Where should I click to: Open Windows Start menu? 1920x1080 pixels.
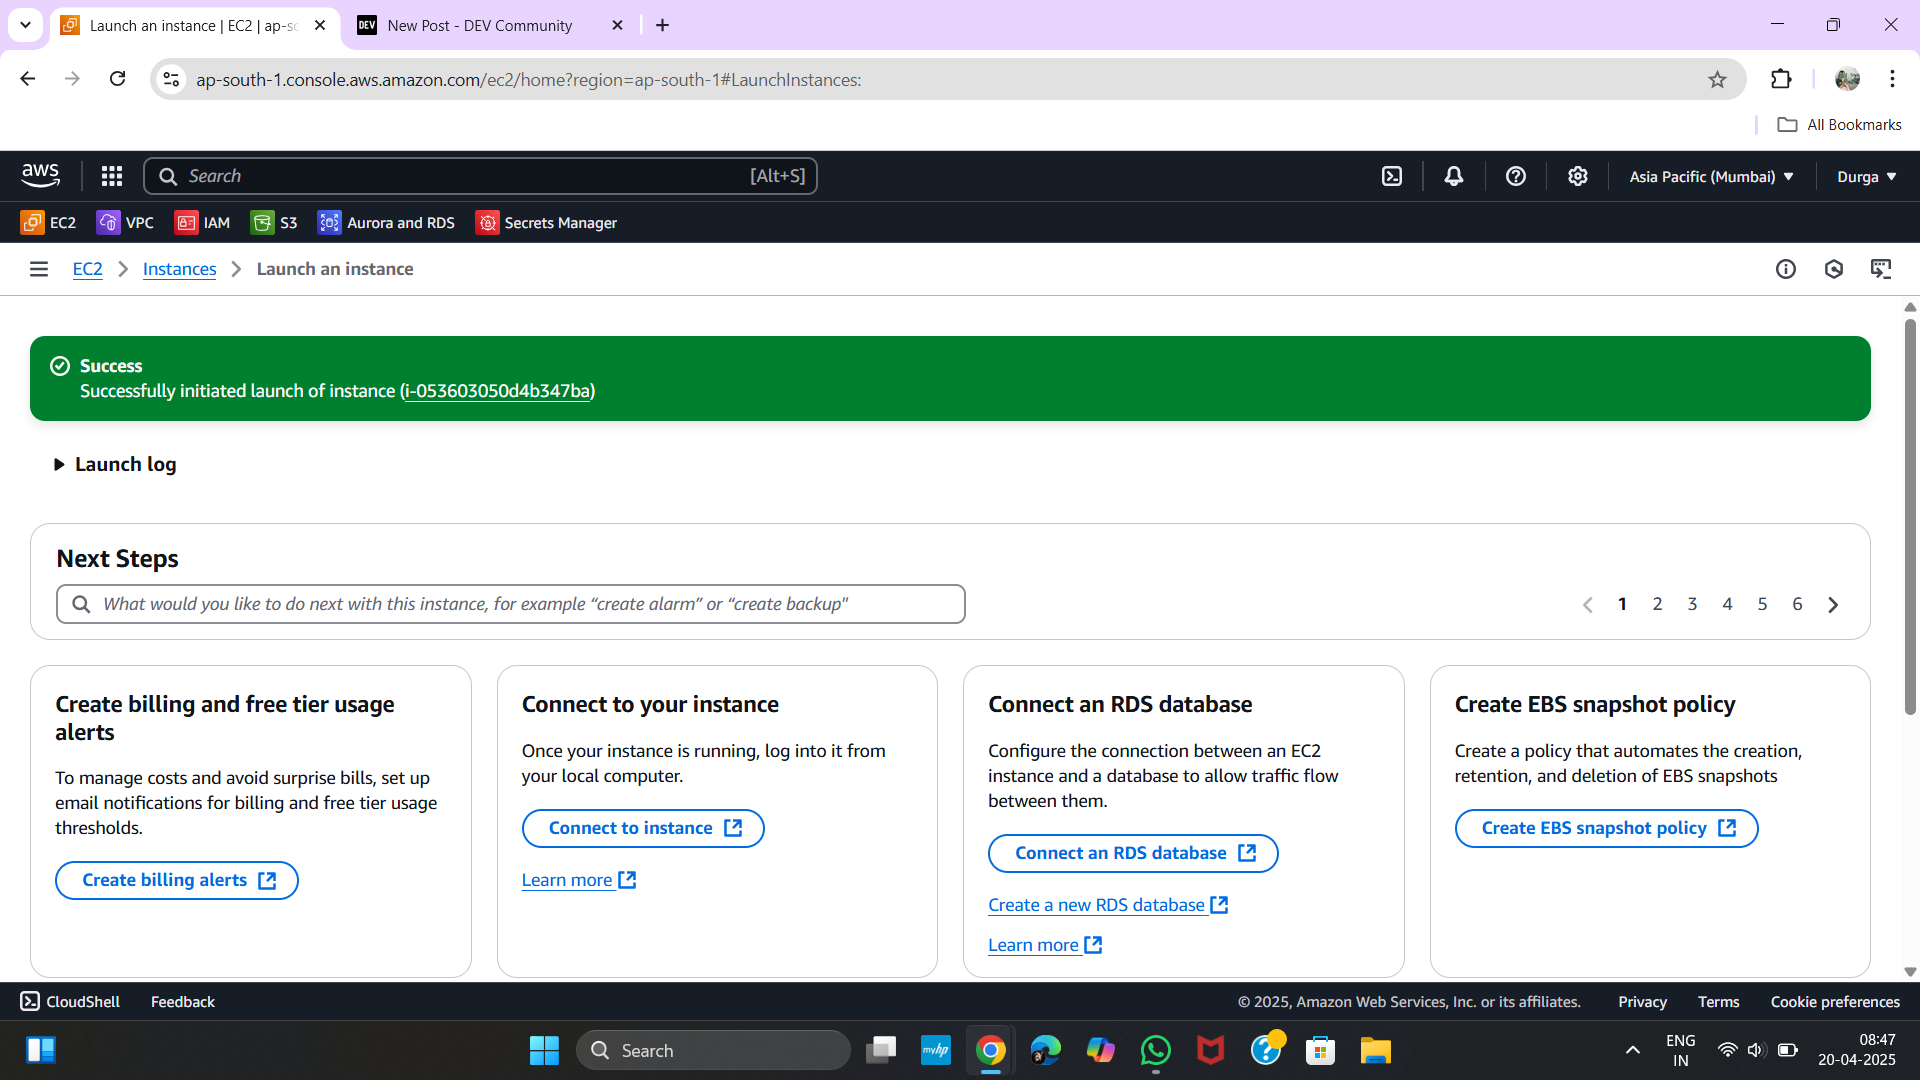pos(544,1051)
